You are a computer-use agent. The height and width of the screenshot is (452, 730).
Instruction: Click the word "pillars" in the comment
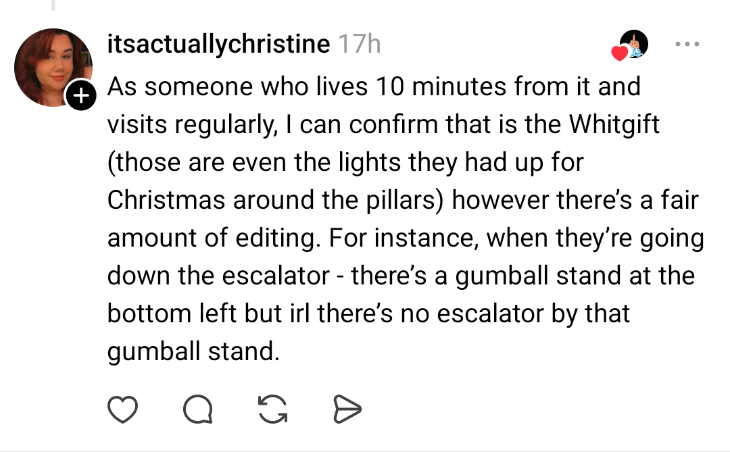(400, 197)
